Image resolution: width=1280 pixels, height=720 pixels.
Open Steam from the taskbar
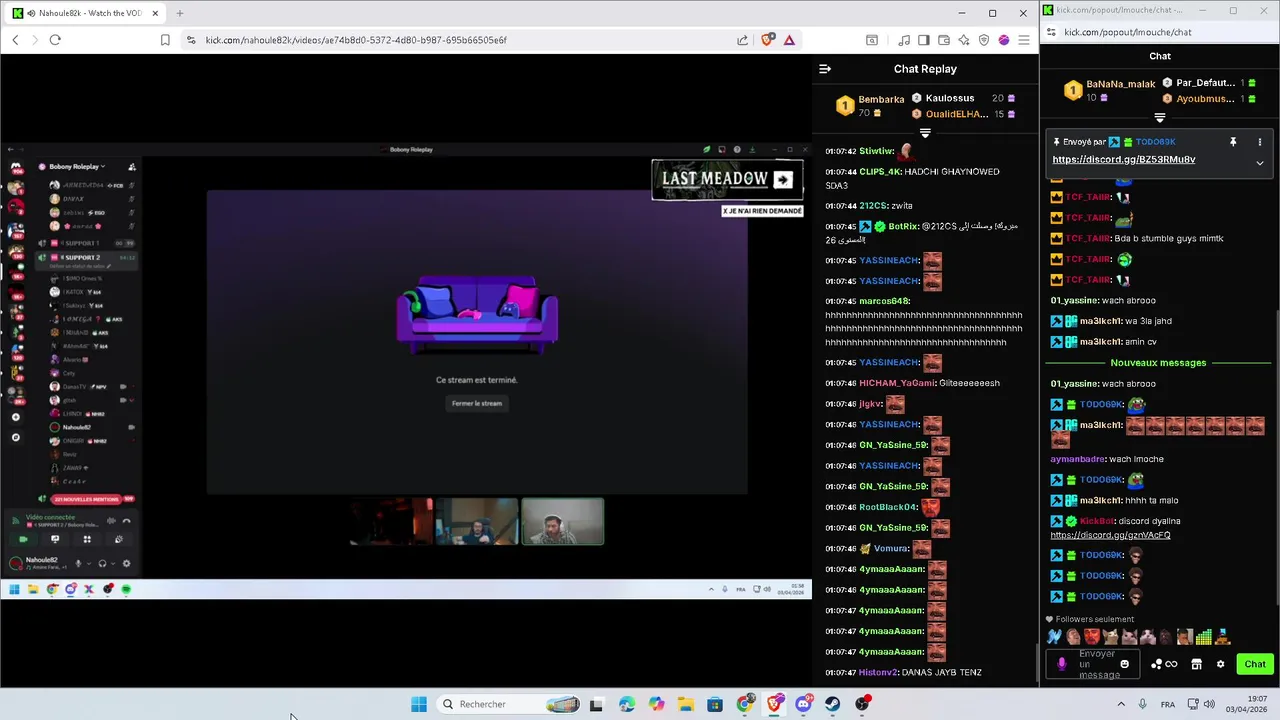[x=832, y=704]
